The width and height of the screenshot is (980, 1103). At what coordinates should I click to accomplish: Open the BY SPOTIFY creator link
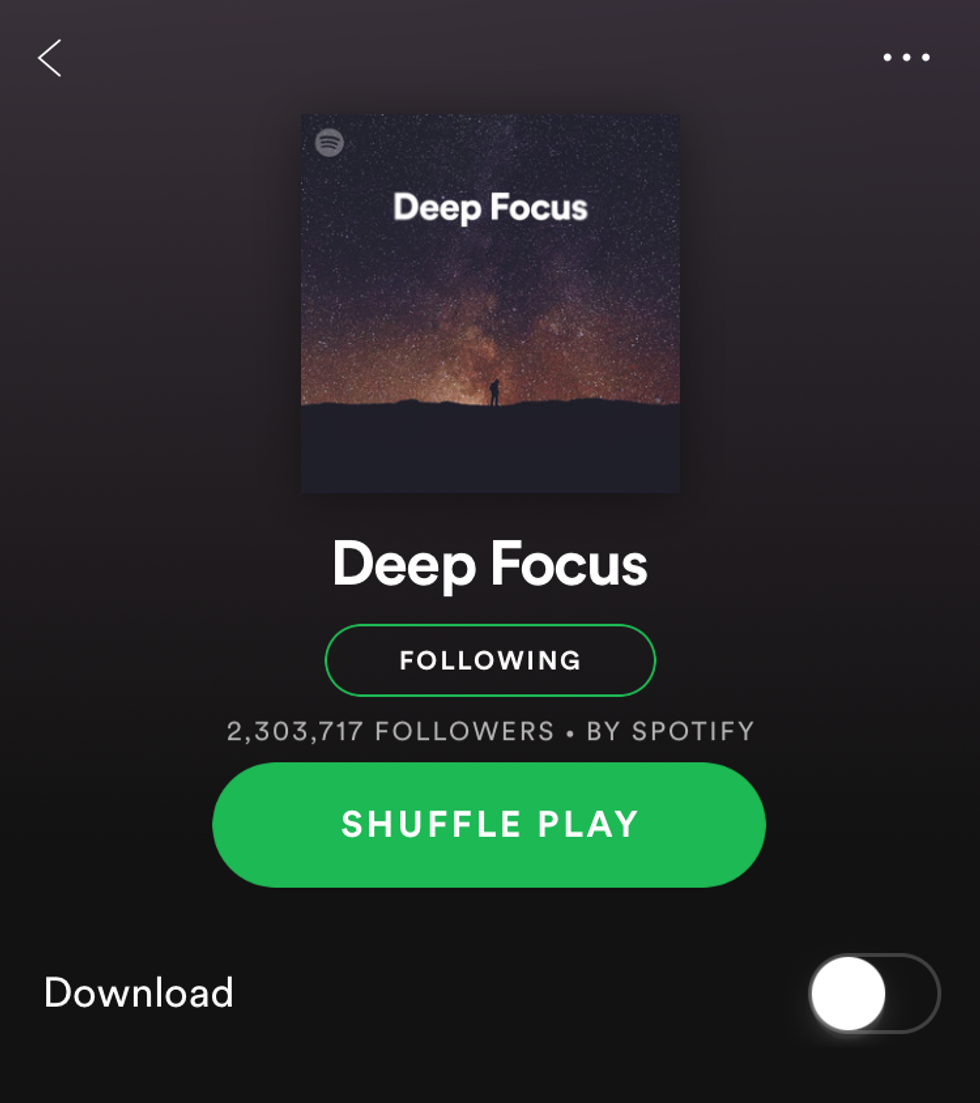point(670,732)
